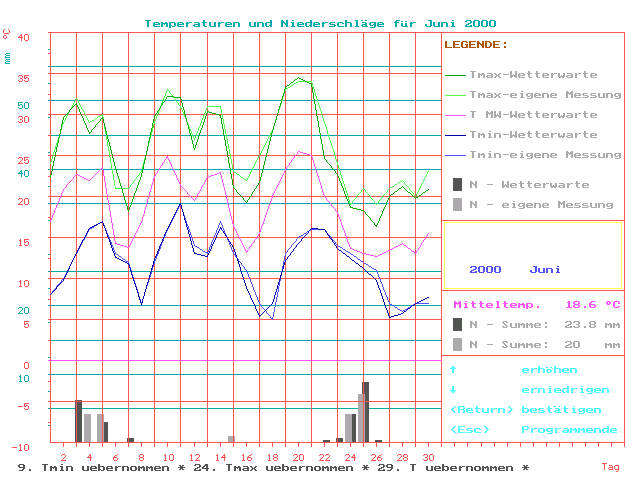640x480 pixels.
Task: Select the T MW-Wetterwarte legend entry
Action: click(x=532, y=115)
